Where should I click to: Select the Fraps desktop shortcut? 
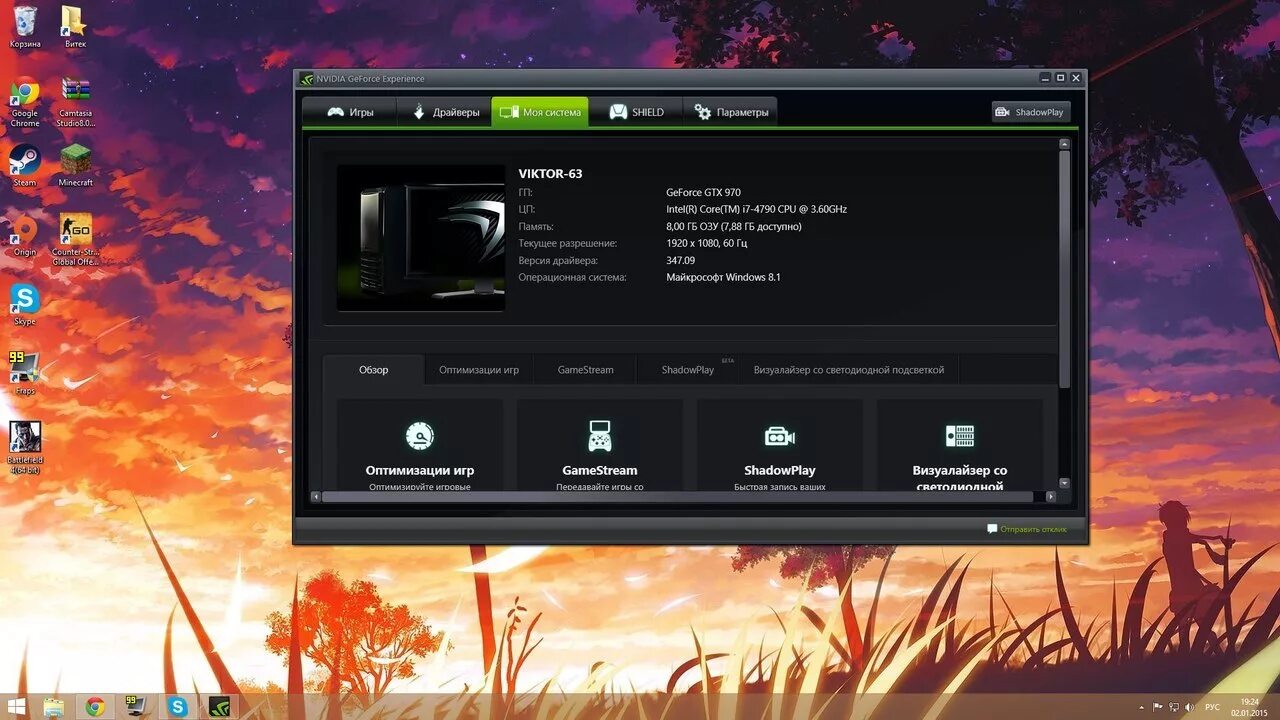coord(25,373)
